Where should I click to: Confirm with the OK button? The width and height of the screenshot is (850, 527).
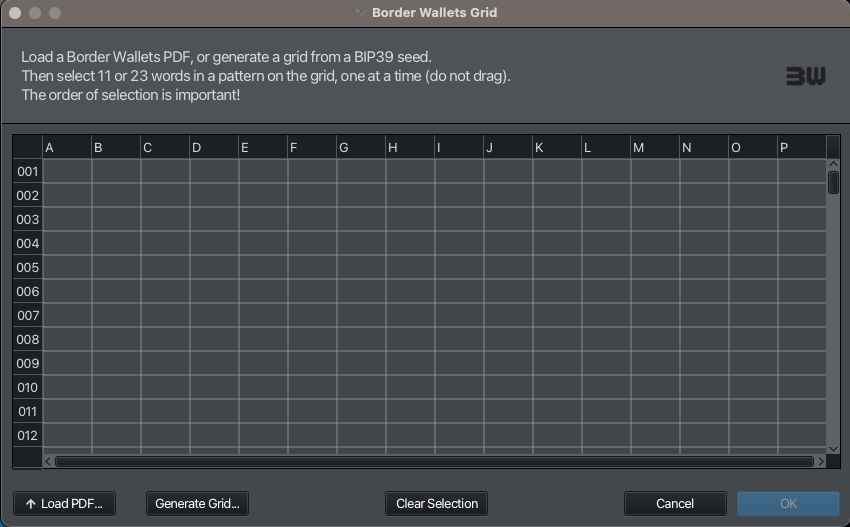click(x=788, y=504)
